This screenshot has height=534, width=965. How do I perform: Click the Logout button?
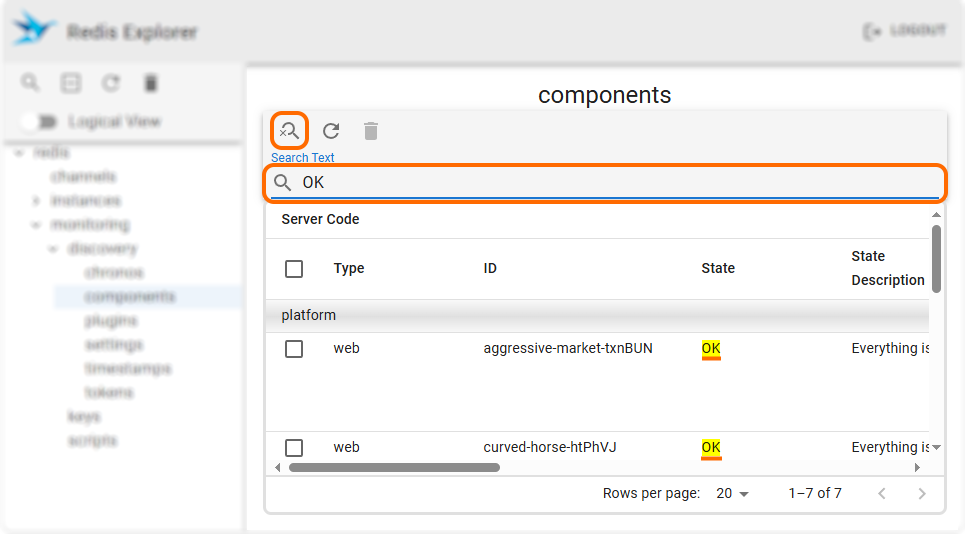point(904,32)
